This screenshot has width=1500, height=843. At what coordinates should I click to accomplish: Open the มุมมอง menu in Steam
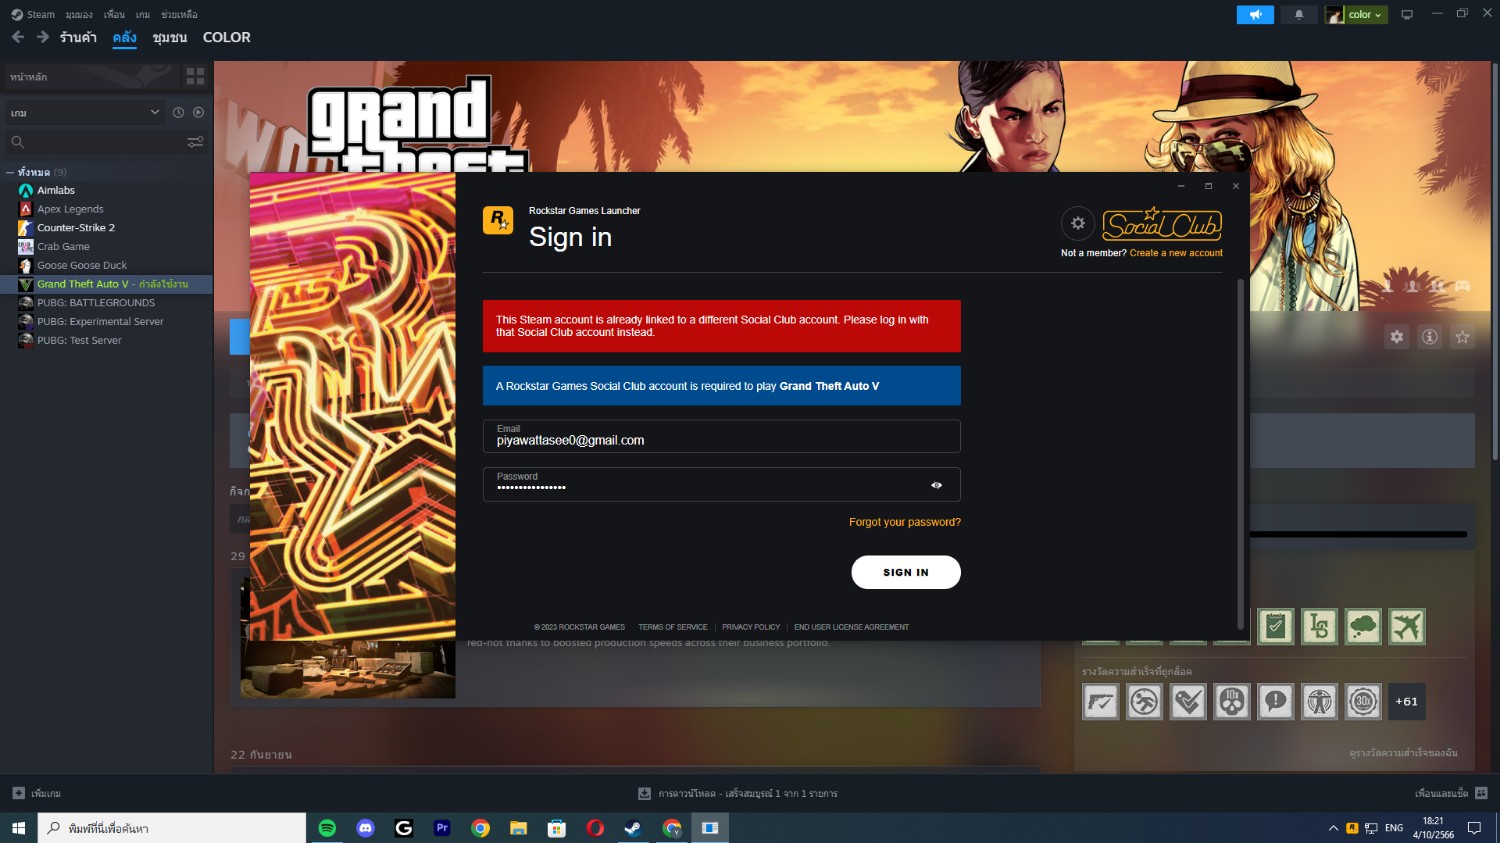click(x=79, y=14)
